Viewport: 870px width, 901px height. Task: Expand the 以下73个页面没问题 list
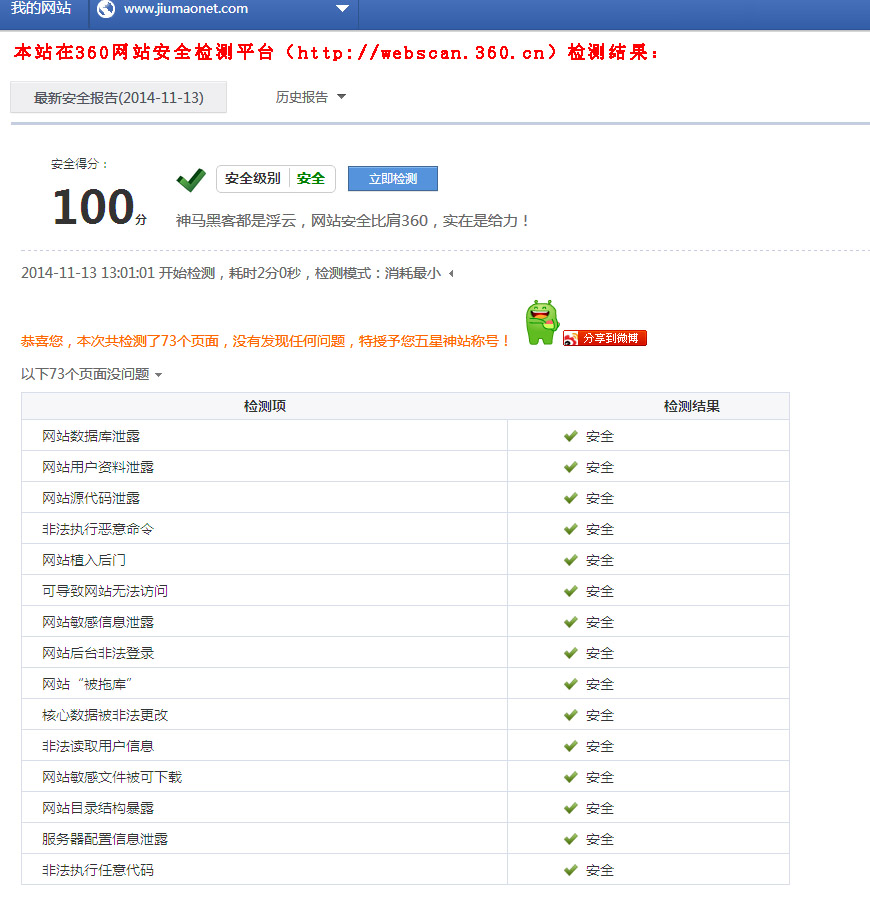[92, 374]
